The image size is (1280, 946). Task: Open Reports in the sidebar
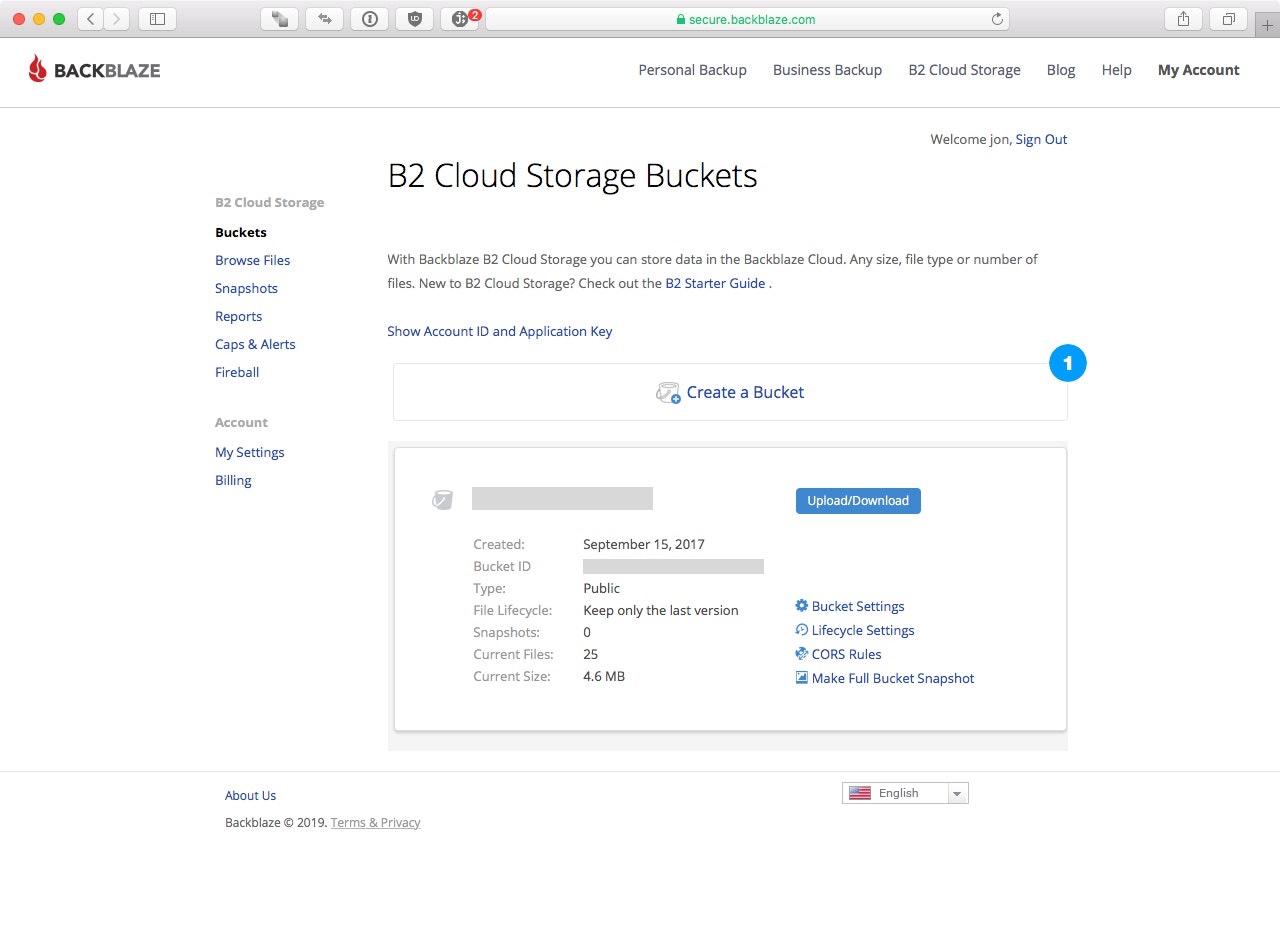239,316
